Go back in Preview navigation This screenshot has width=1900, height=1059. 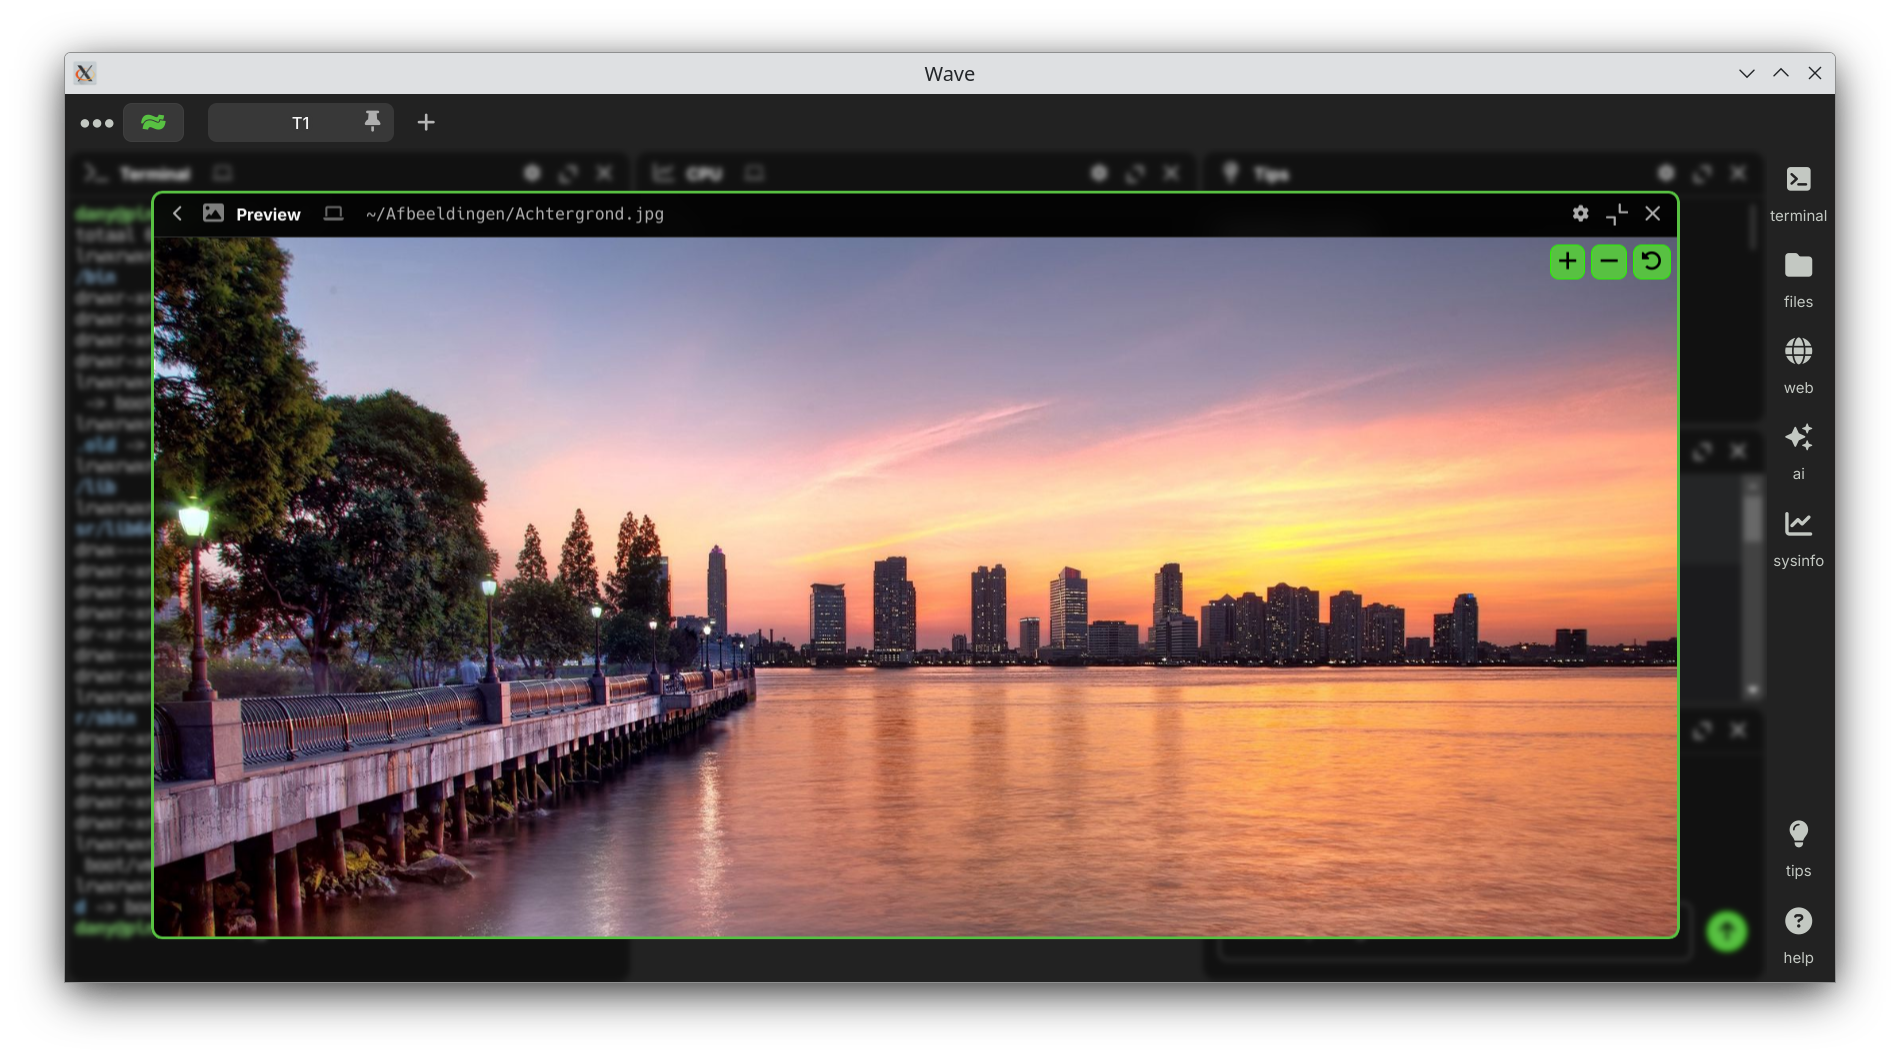tap(177, 214)
